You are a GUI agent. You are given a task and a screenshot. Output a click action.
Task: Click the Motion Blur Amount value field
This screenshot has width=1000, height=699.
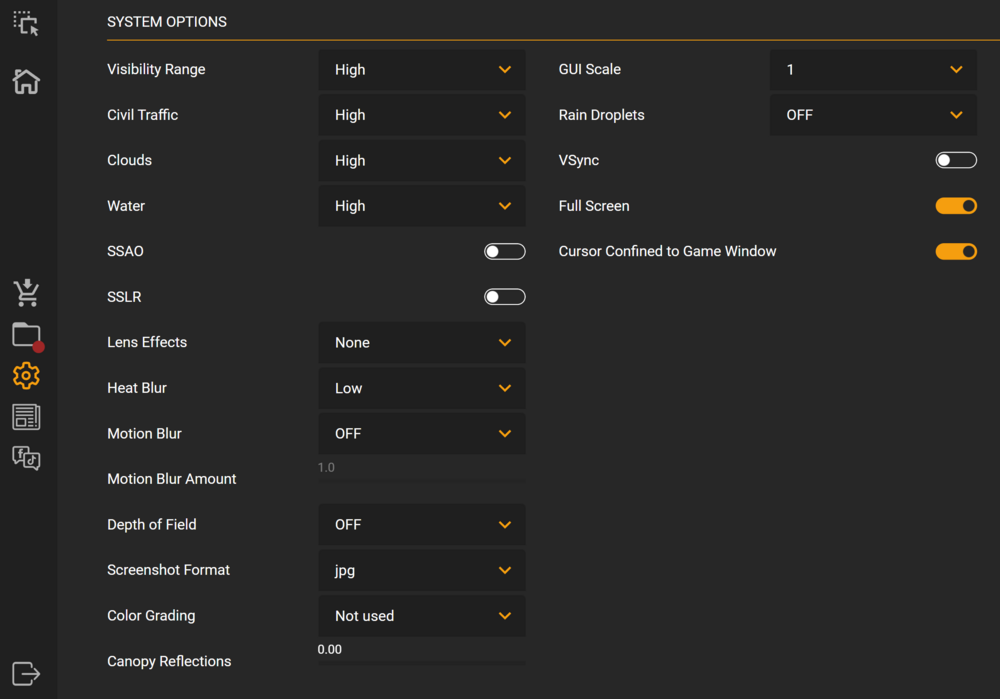click(x=421, y=468)
